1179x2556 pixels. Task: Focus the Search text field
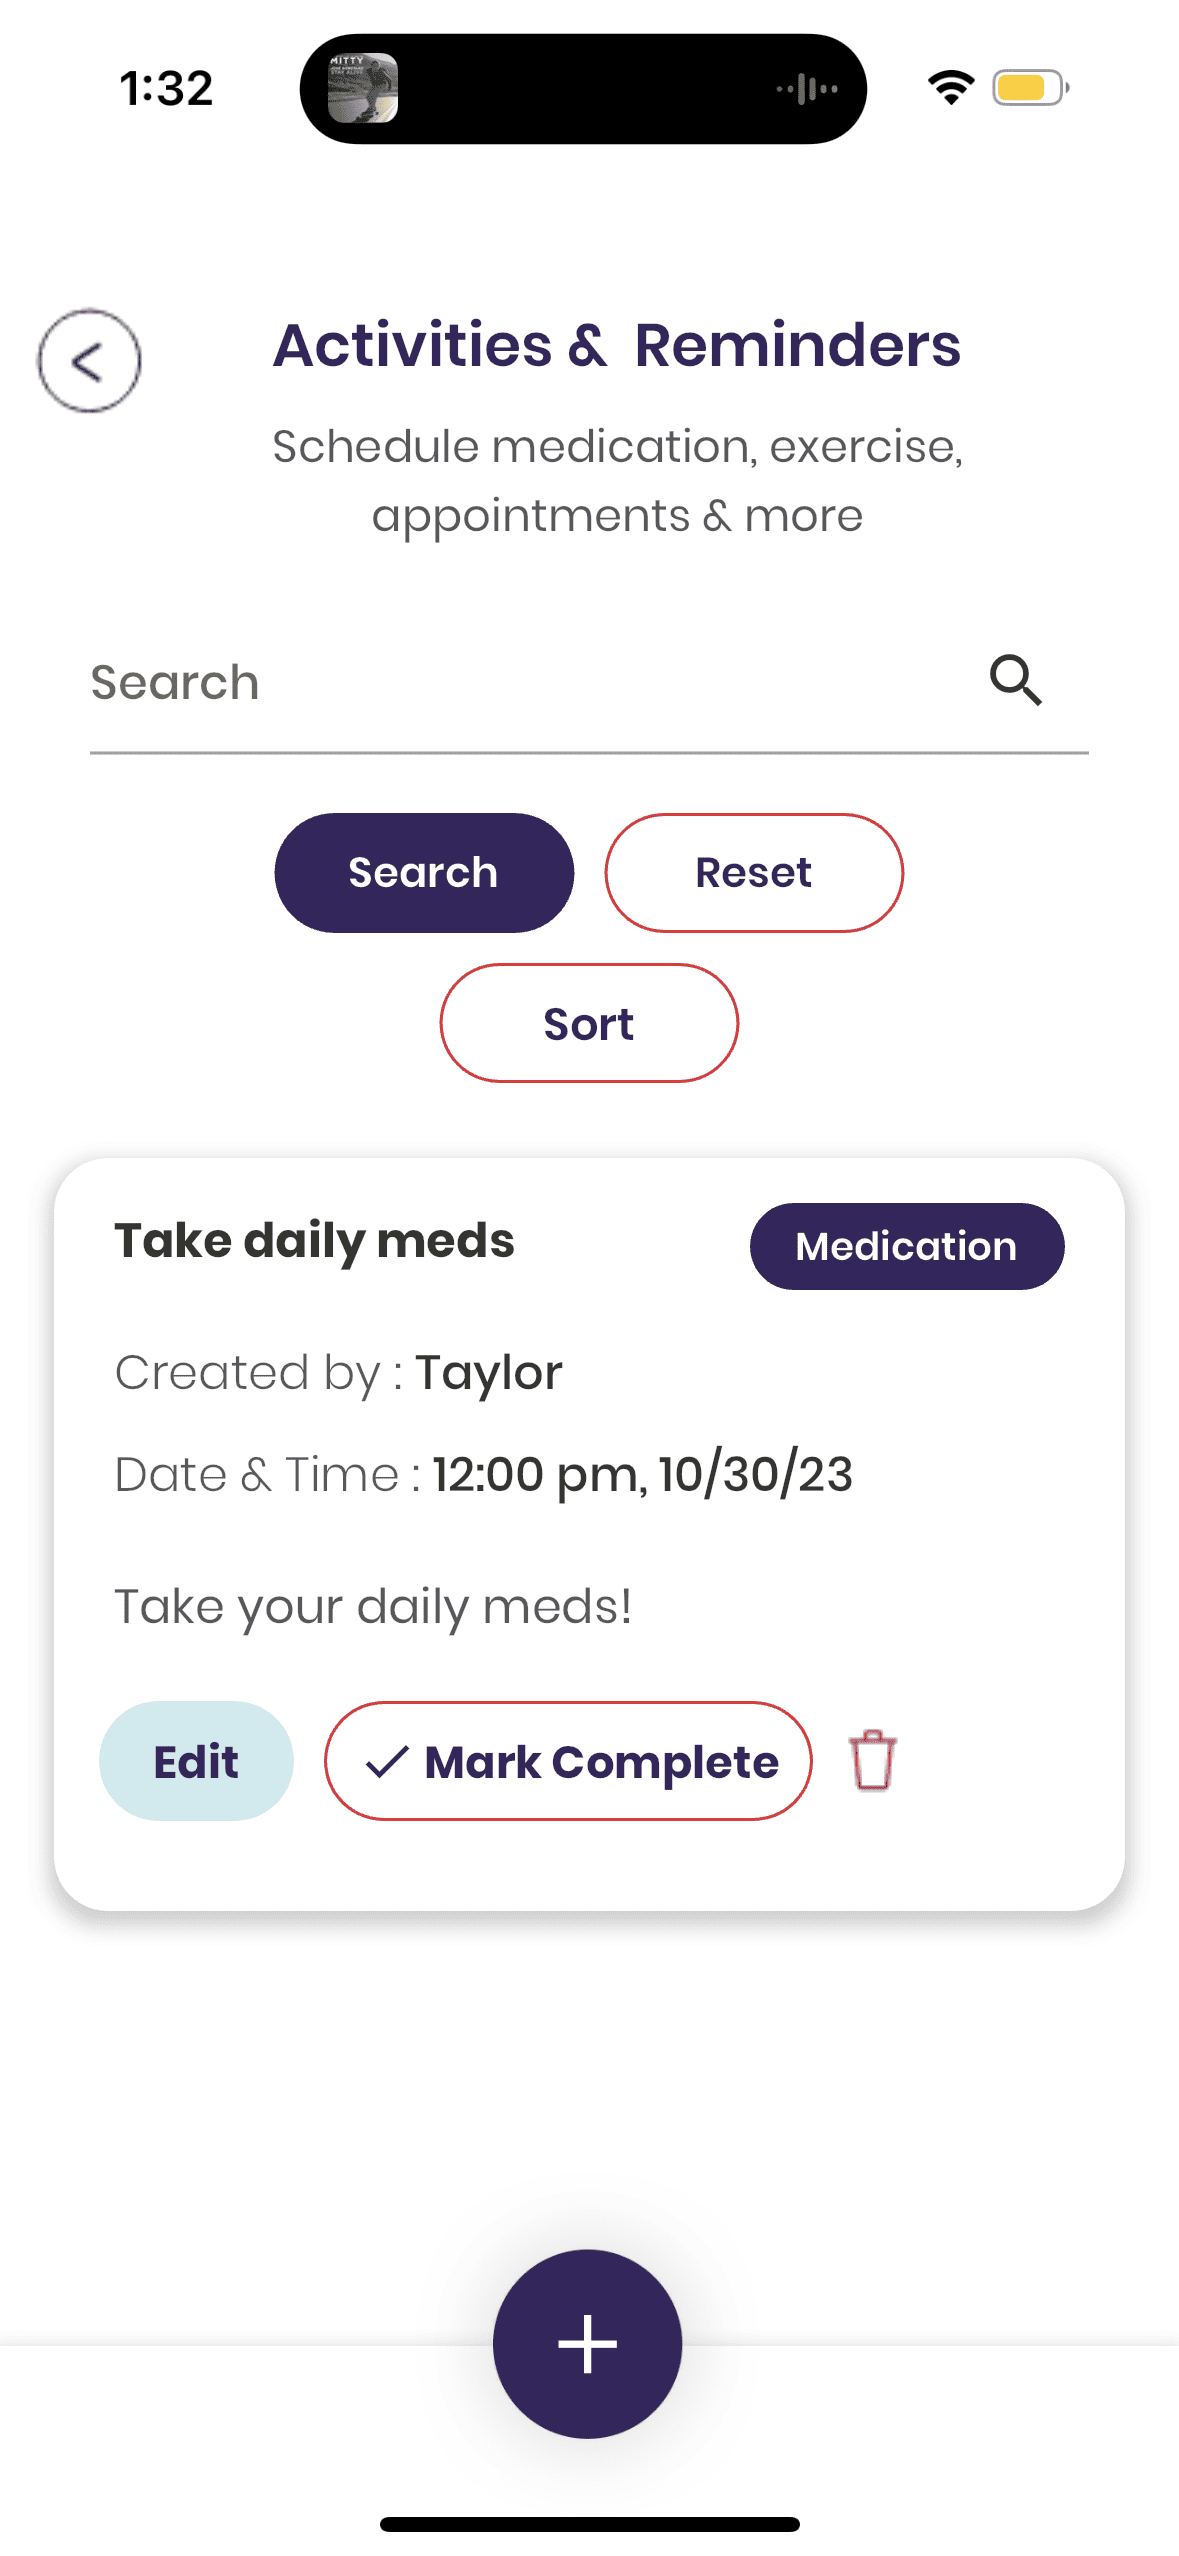click(x=520, y=683)
